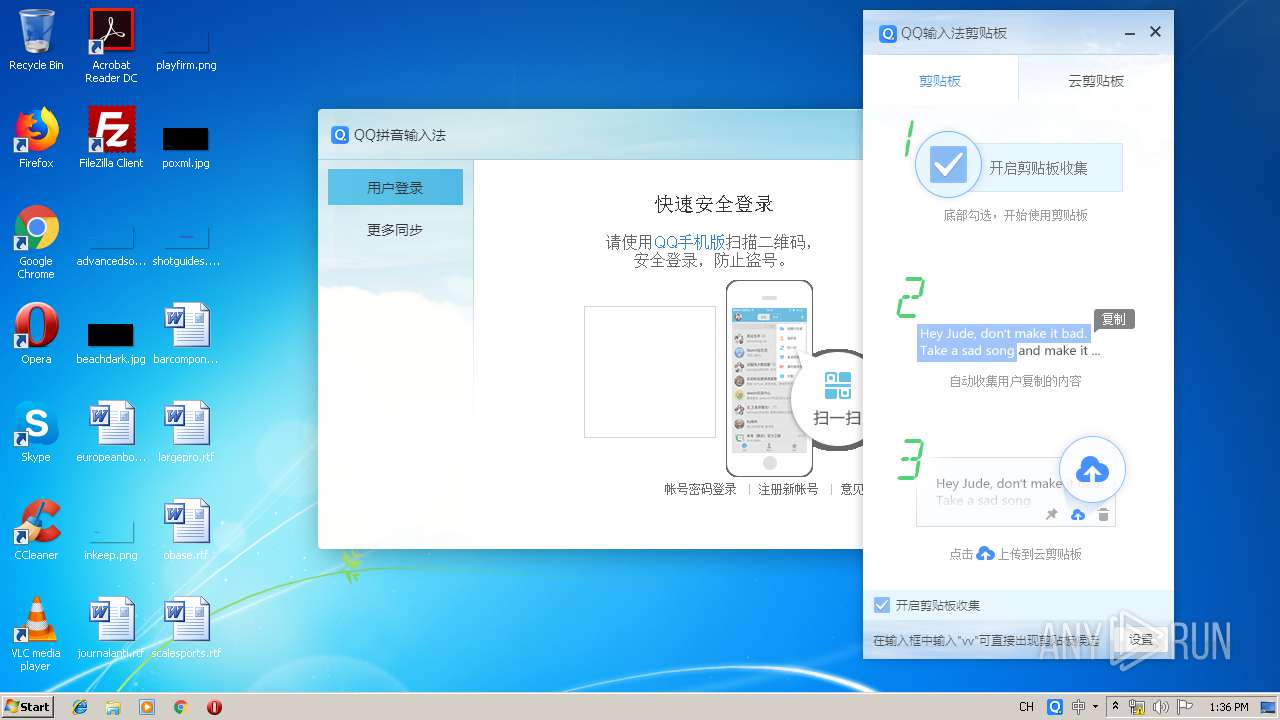Image resolution: width=1280 pixels, height=720 pixels.
Task: Open the Firefox desktop shortcut
Action: [36, 138]
